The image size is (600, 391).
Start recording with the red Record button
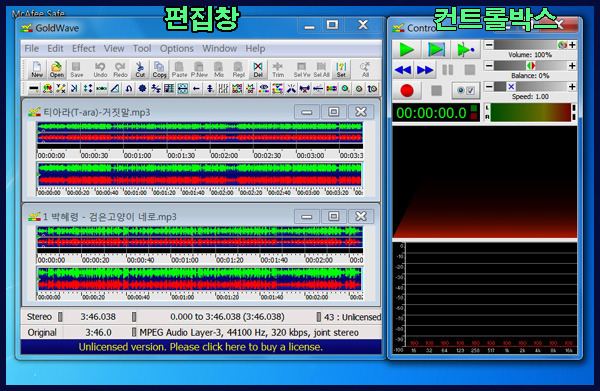click(x=407, y=90)
